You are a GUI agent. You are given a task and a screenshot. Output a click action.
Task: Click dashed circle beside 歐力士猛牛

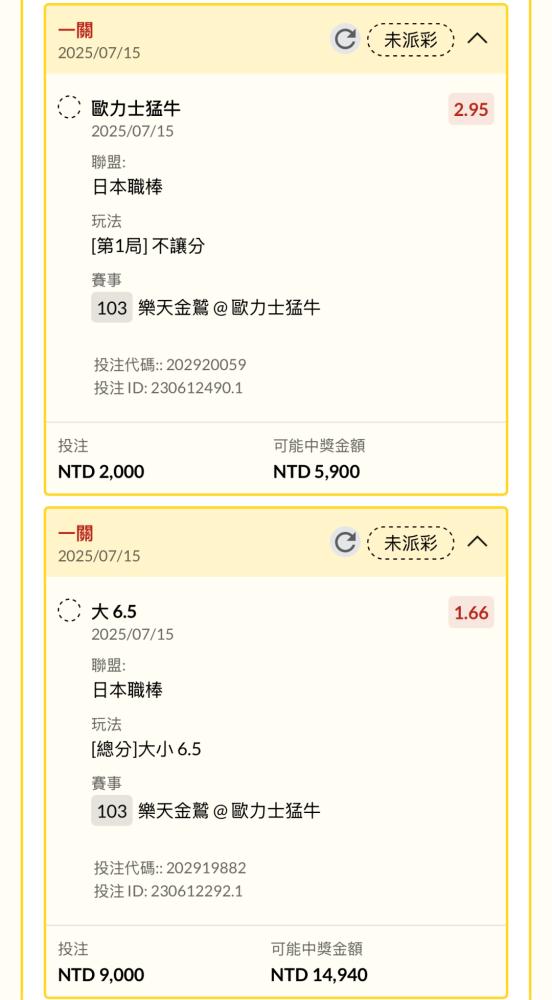click(69, 107)
